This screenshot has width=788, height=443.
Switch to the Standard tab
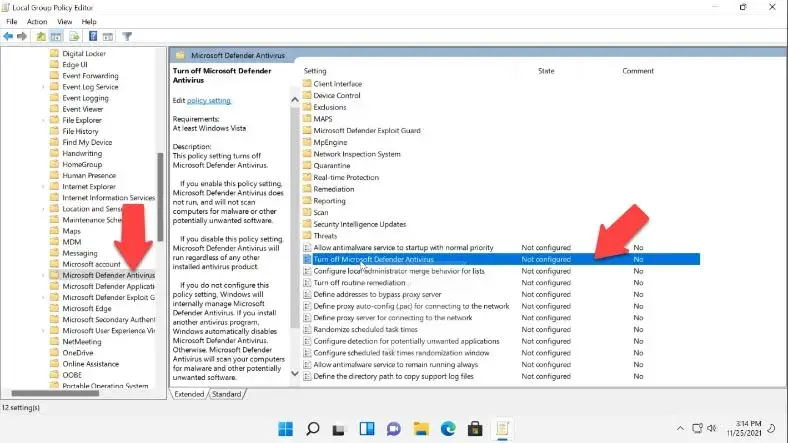pyautogui.click(x=227, y=394)
